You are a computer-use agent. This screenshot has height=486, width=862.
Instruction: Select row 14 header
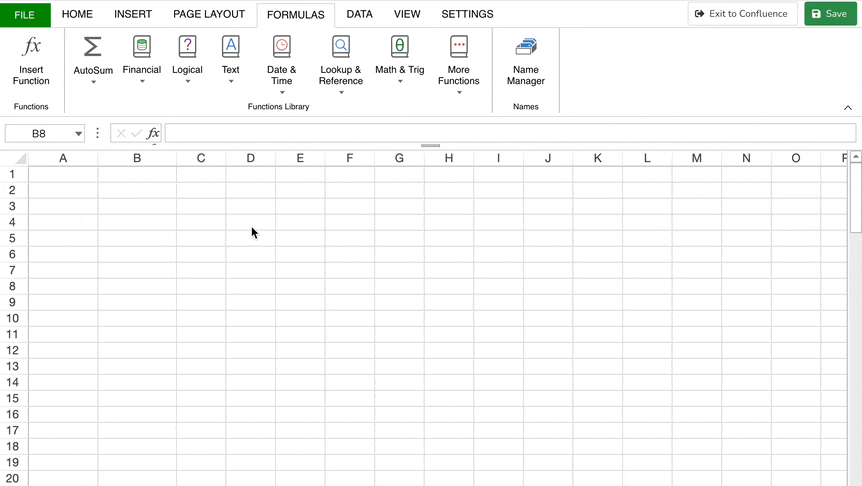[x=13, y=382]
